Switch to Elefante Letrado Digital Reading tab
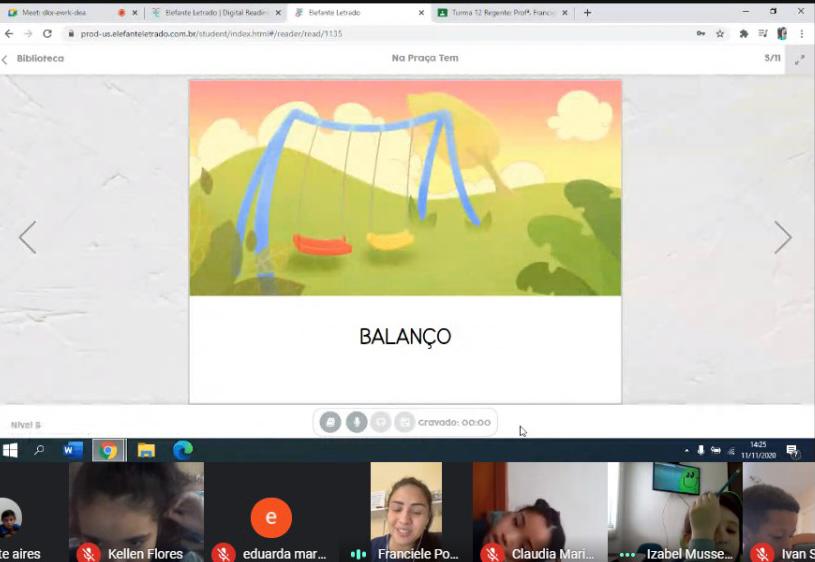 click(210, 13)
